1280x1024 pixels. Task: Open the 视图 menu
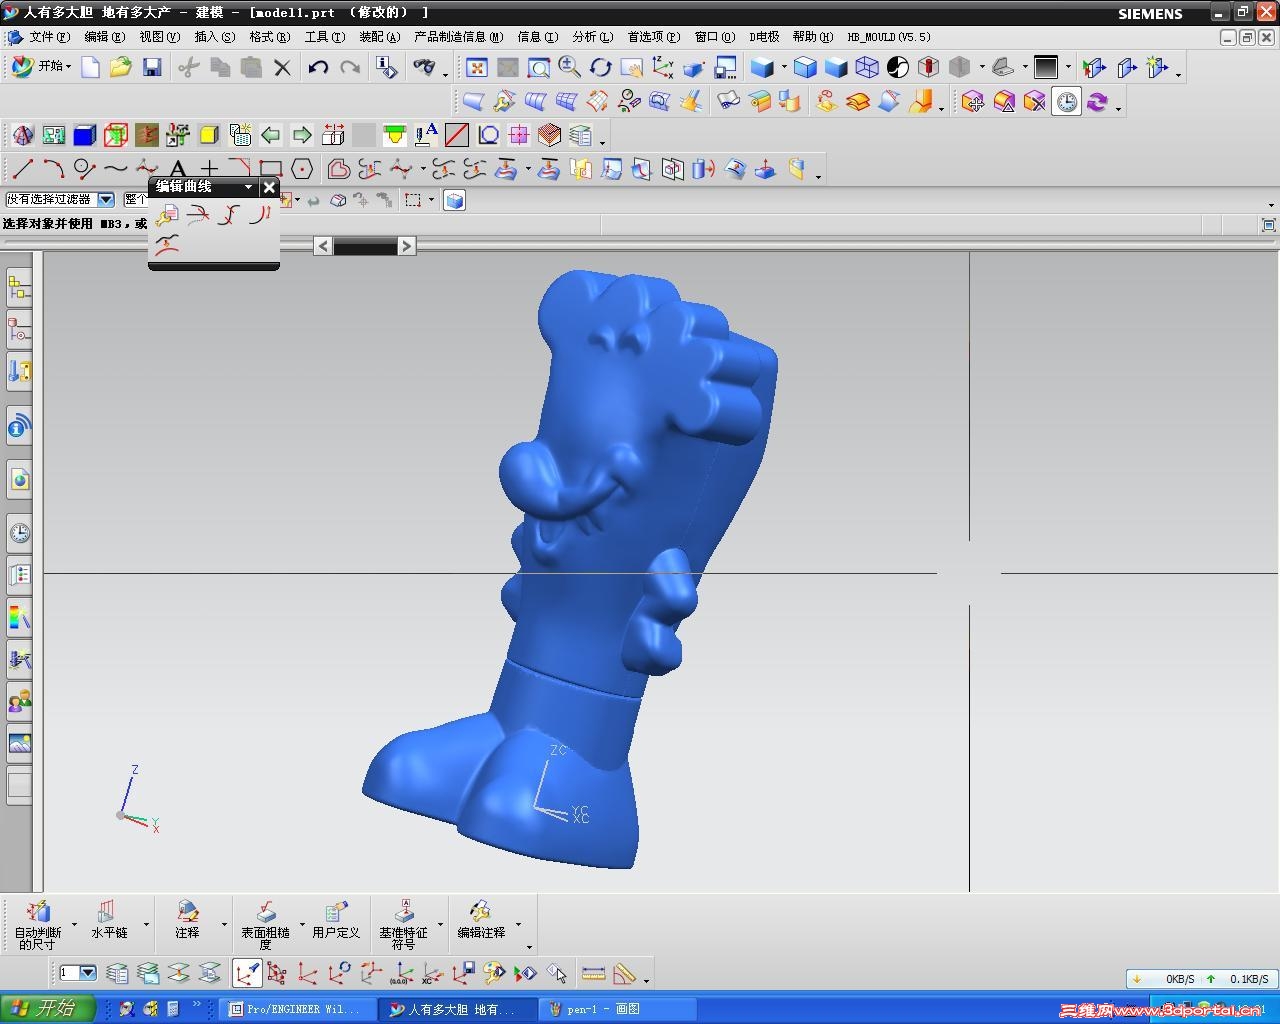point(159,37)
